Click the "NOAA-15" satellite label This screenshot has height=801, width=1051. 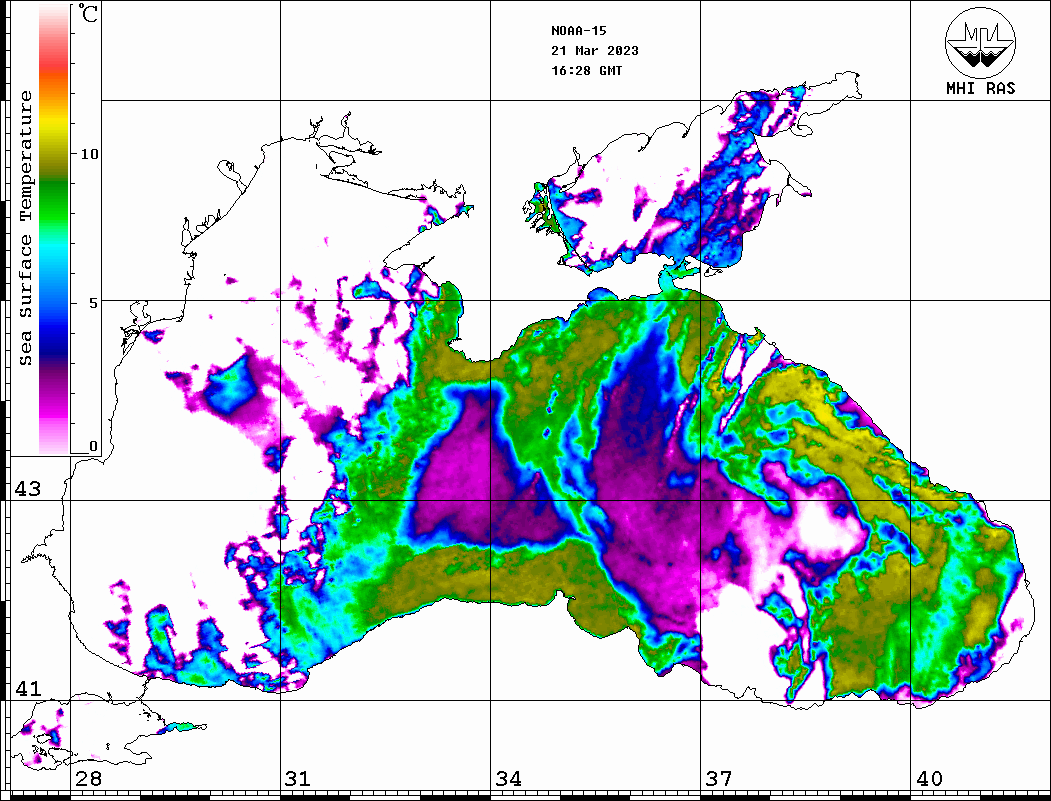[x=578, y=31]
